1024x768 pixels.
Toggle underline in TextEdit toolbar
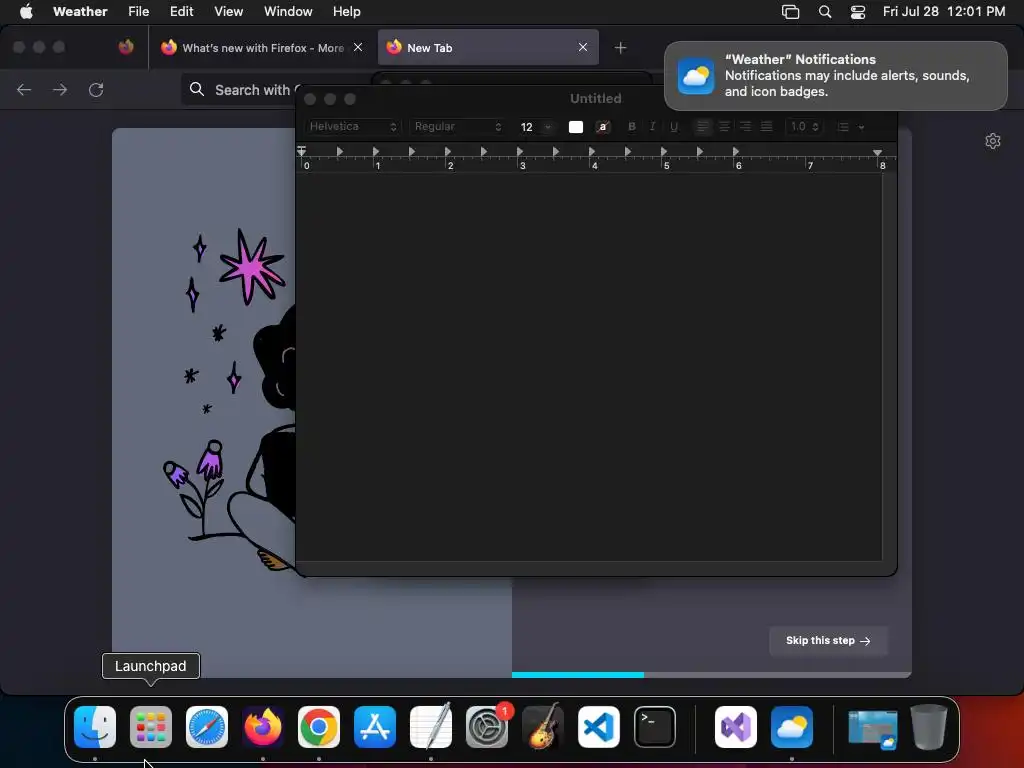tap(674, 127)
